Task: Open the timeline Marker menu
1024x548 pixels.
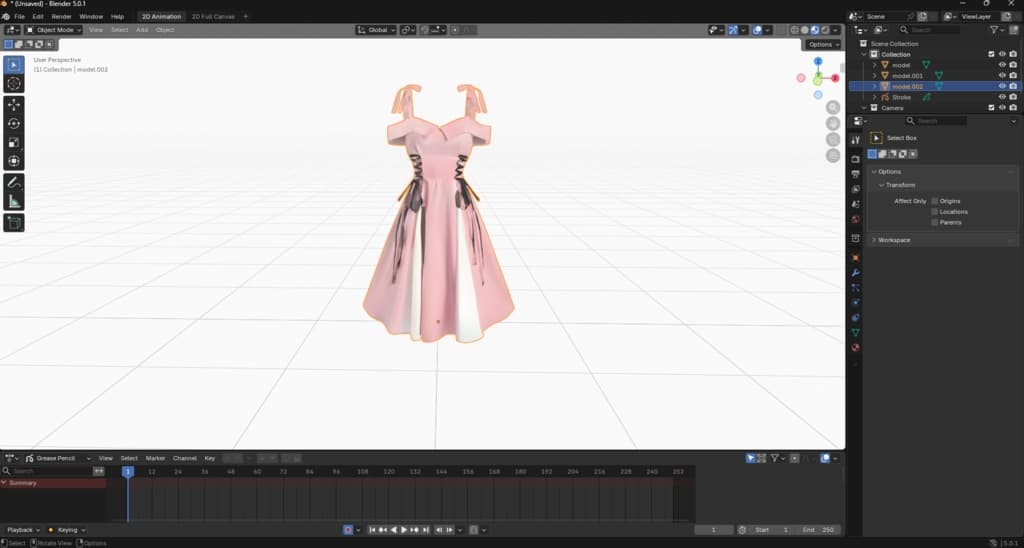Action: (155, 459)
